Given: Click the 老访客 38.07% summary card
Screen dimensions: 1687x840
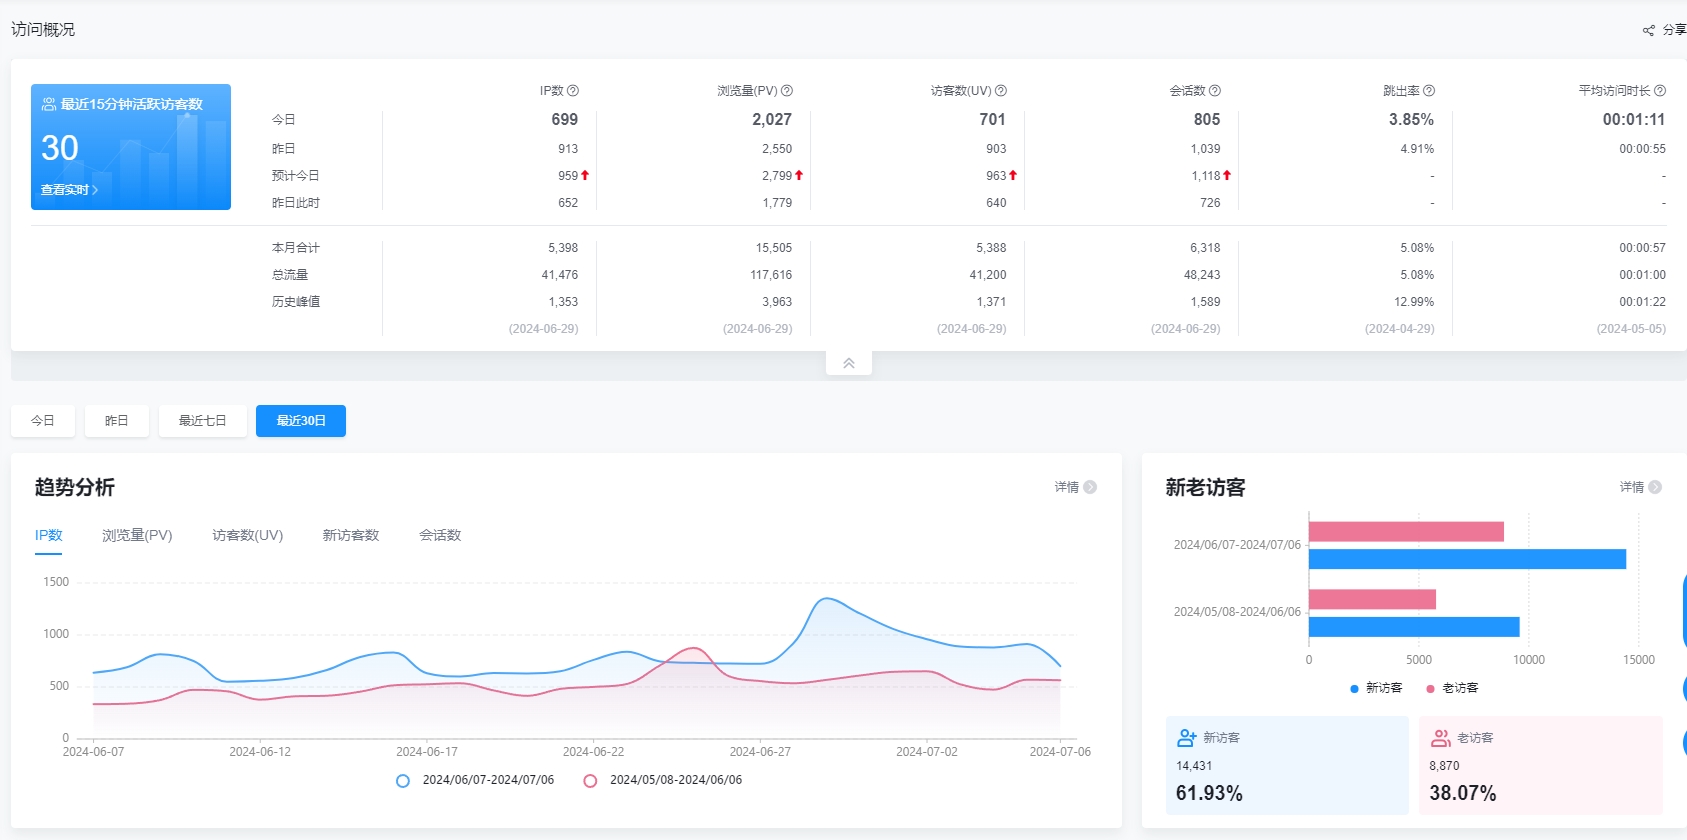Looking at the screenshot, I should tap(1541, 765).
